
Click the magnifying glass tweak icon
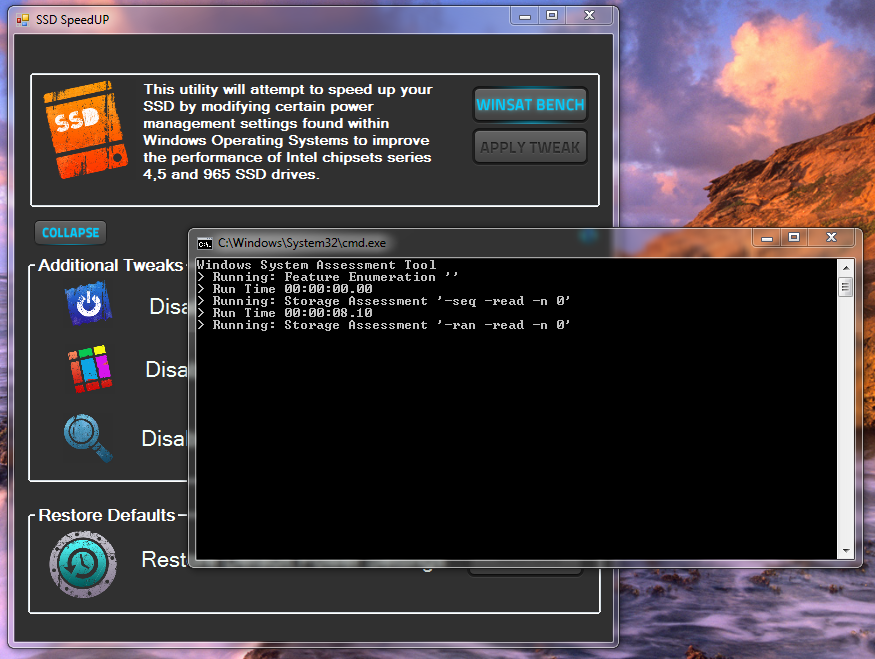[87, 437]
